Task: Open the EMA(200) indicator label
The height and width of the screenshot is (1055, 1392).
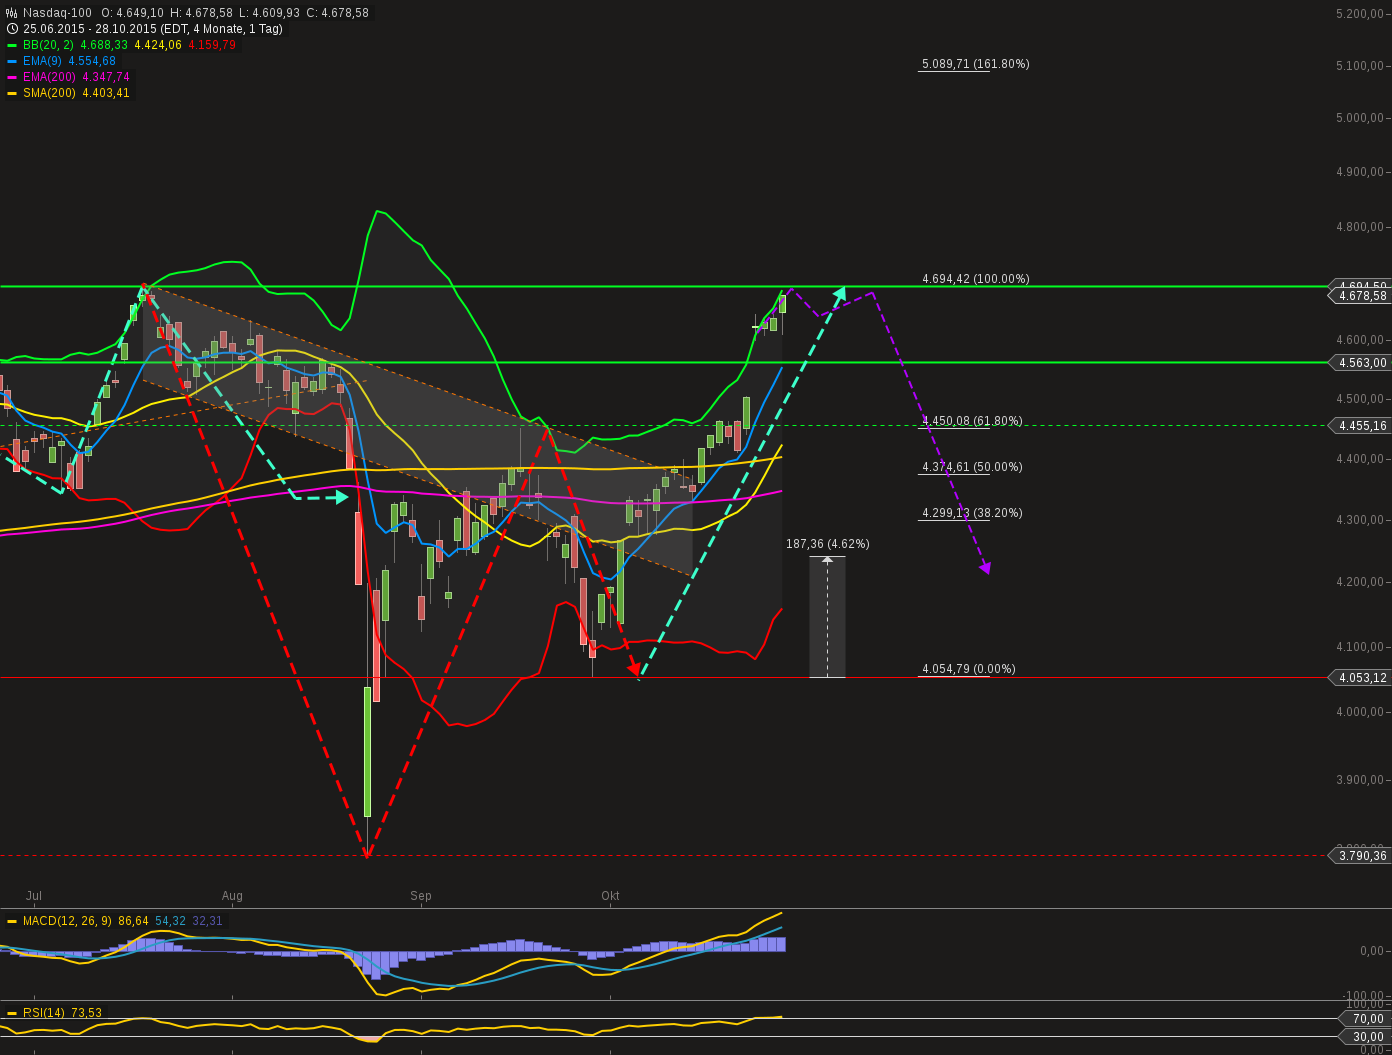Action: click(49, 77)
